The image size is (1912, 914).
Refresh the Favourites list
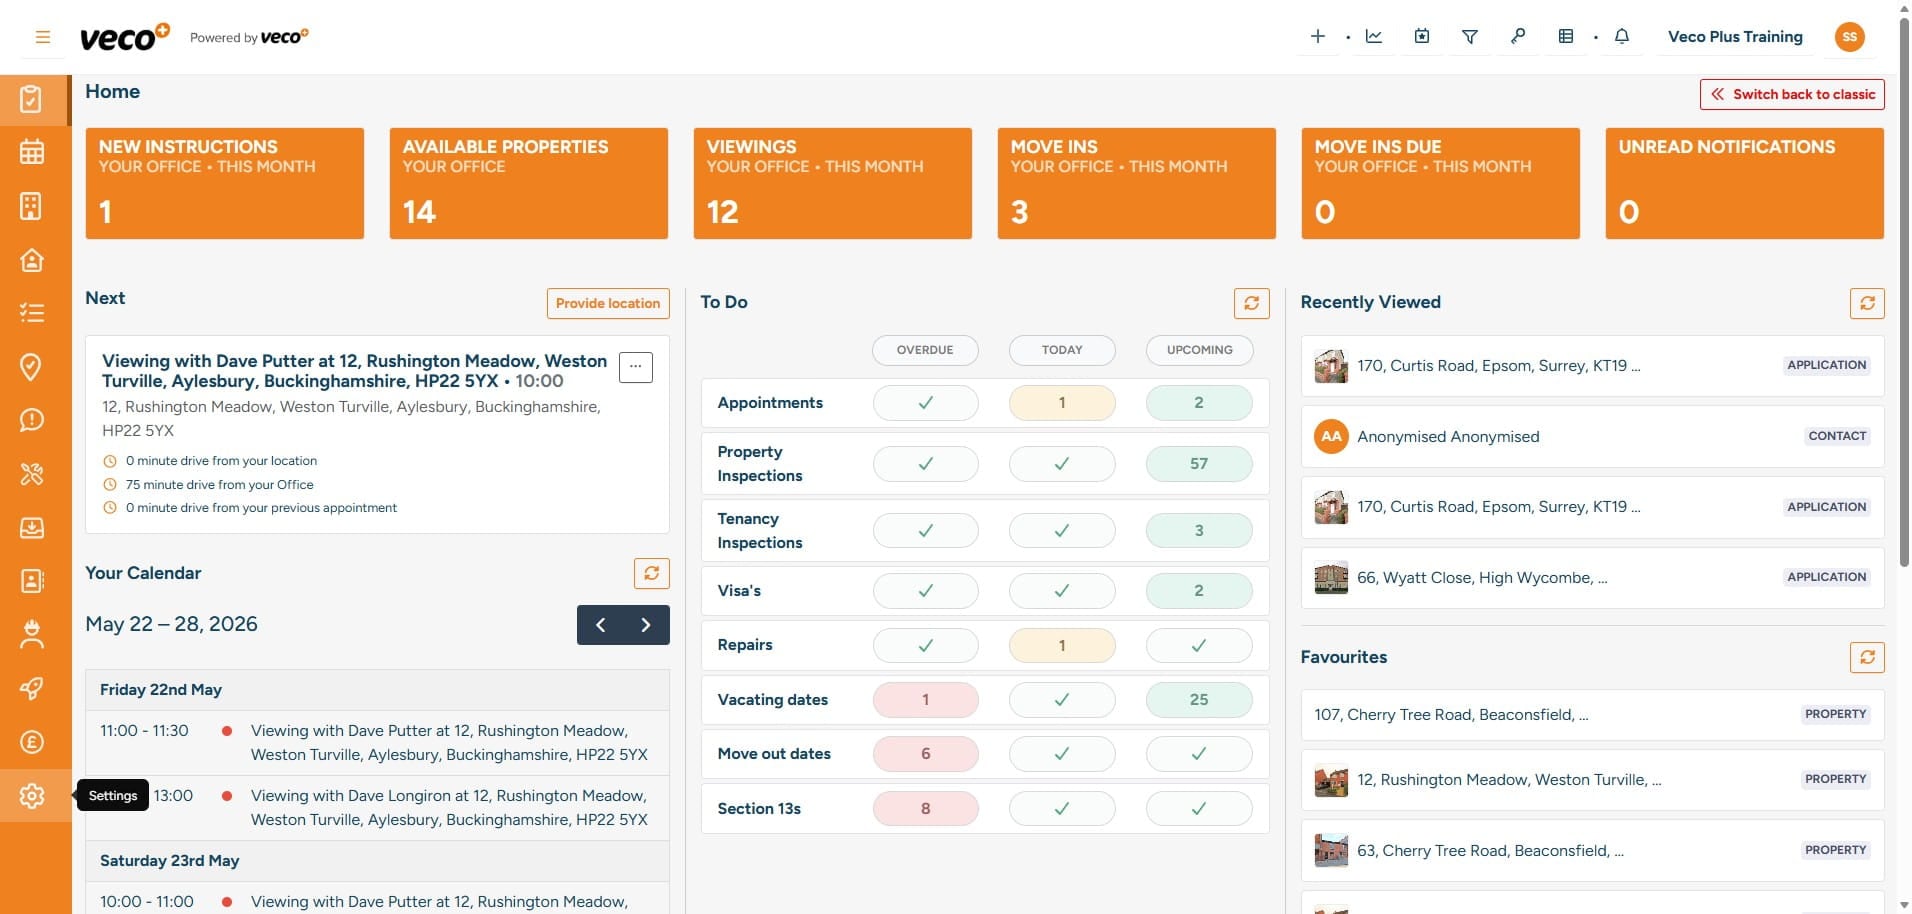(x=1867, y=657)
